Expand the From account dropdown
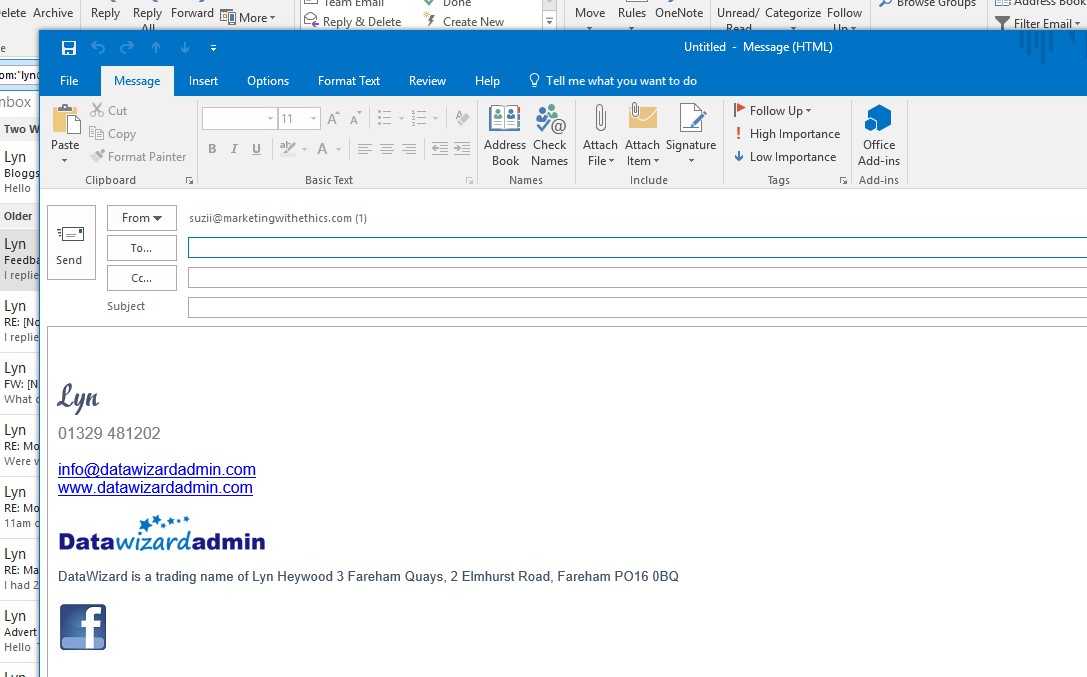This screenshot has width=1087, height=677. [x=142, y=218]
